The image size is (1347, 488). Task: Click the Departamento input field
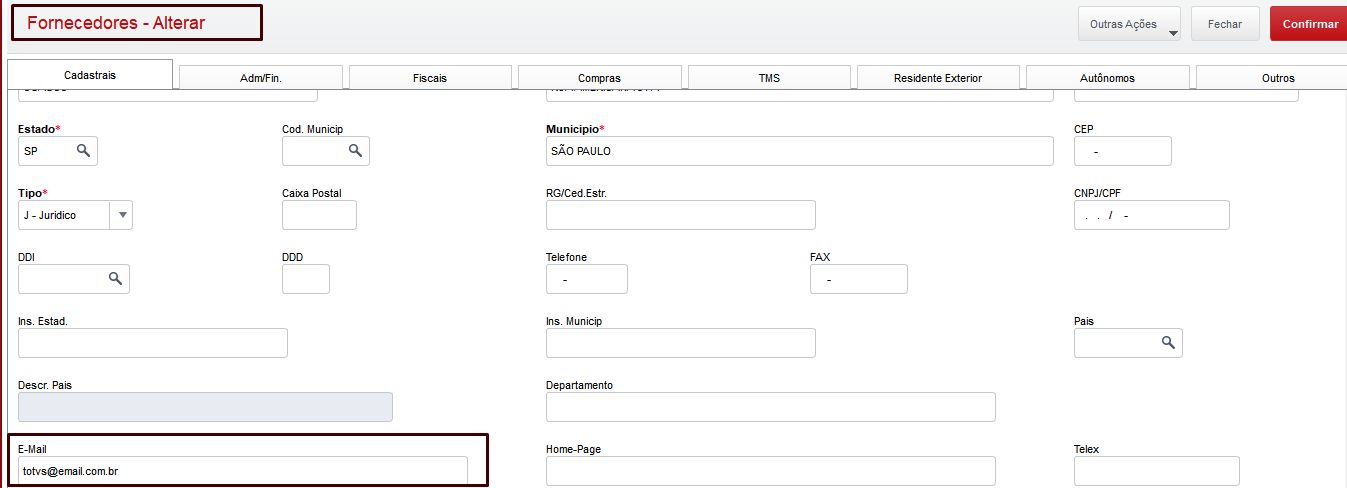(771, 407)
